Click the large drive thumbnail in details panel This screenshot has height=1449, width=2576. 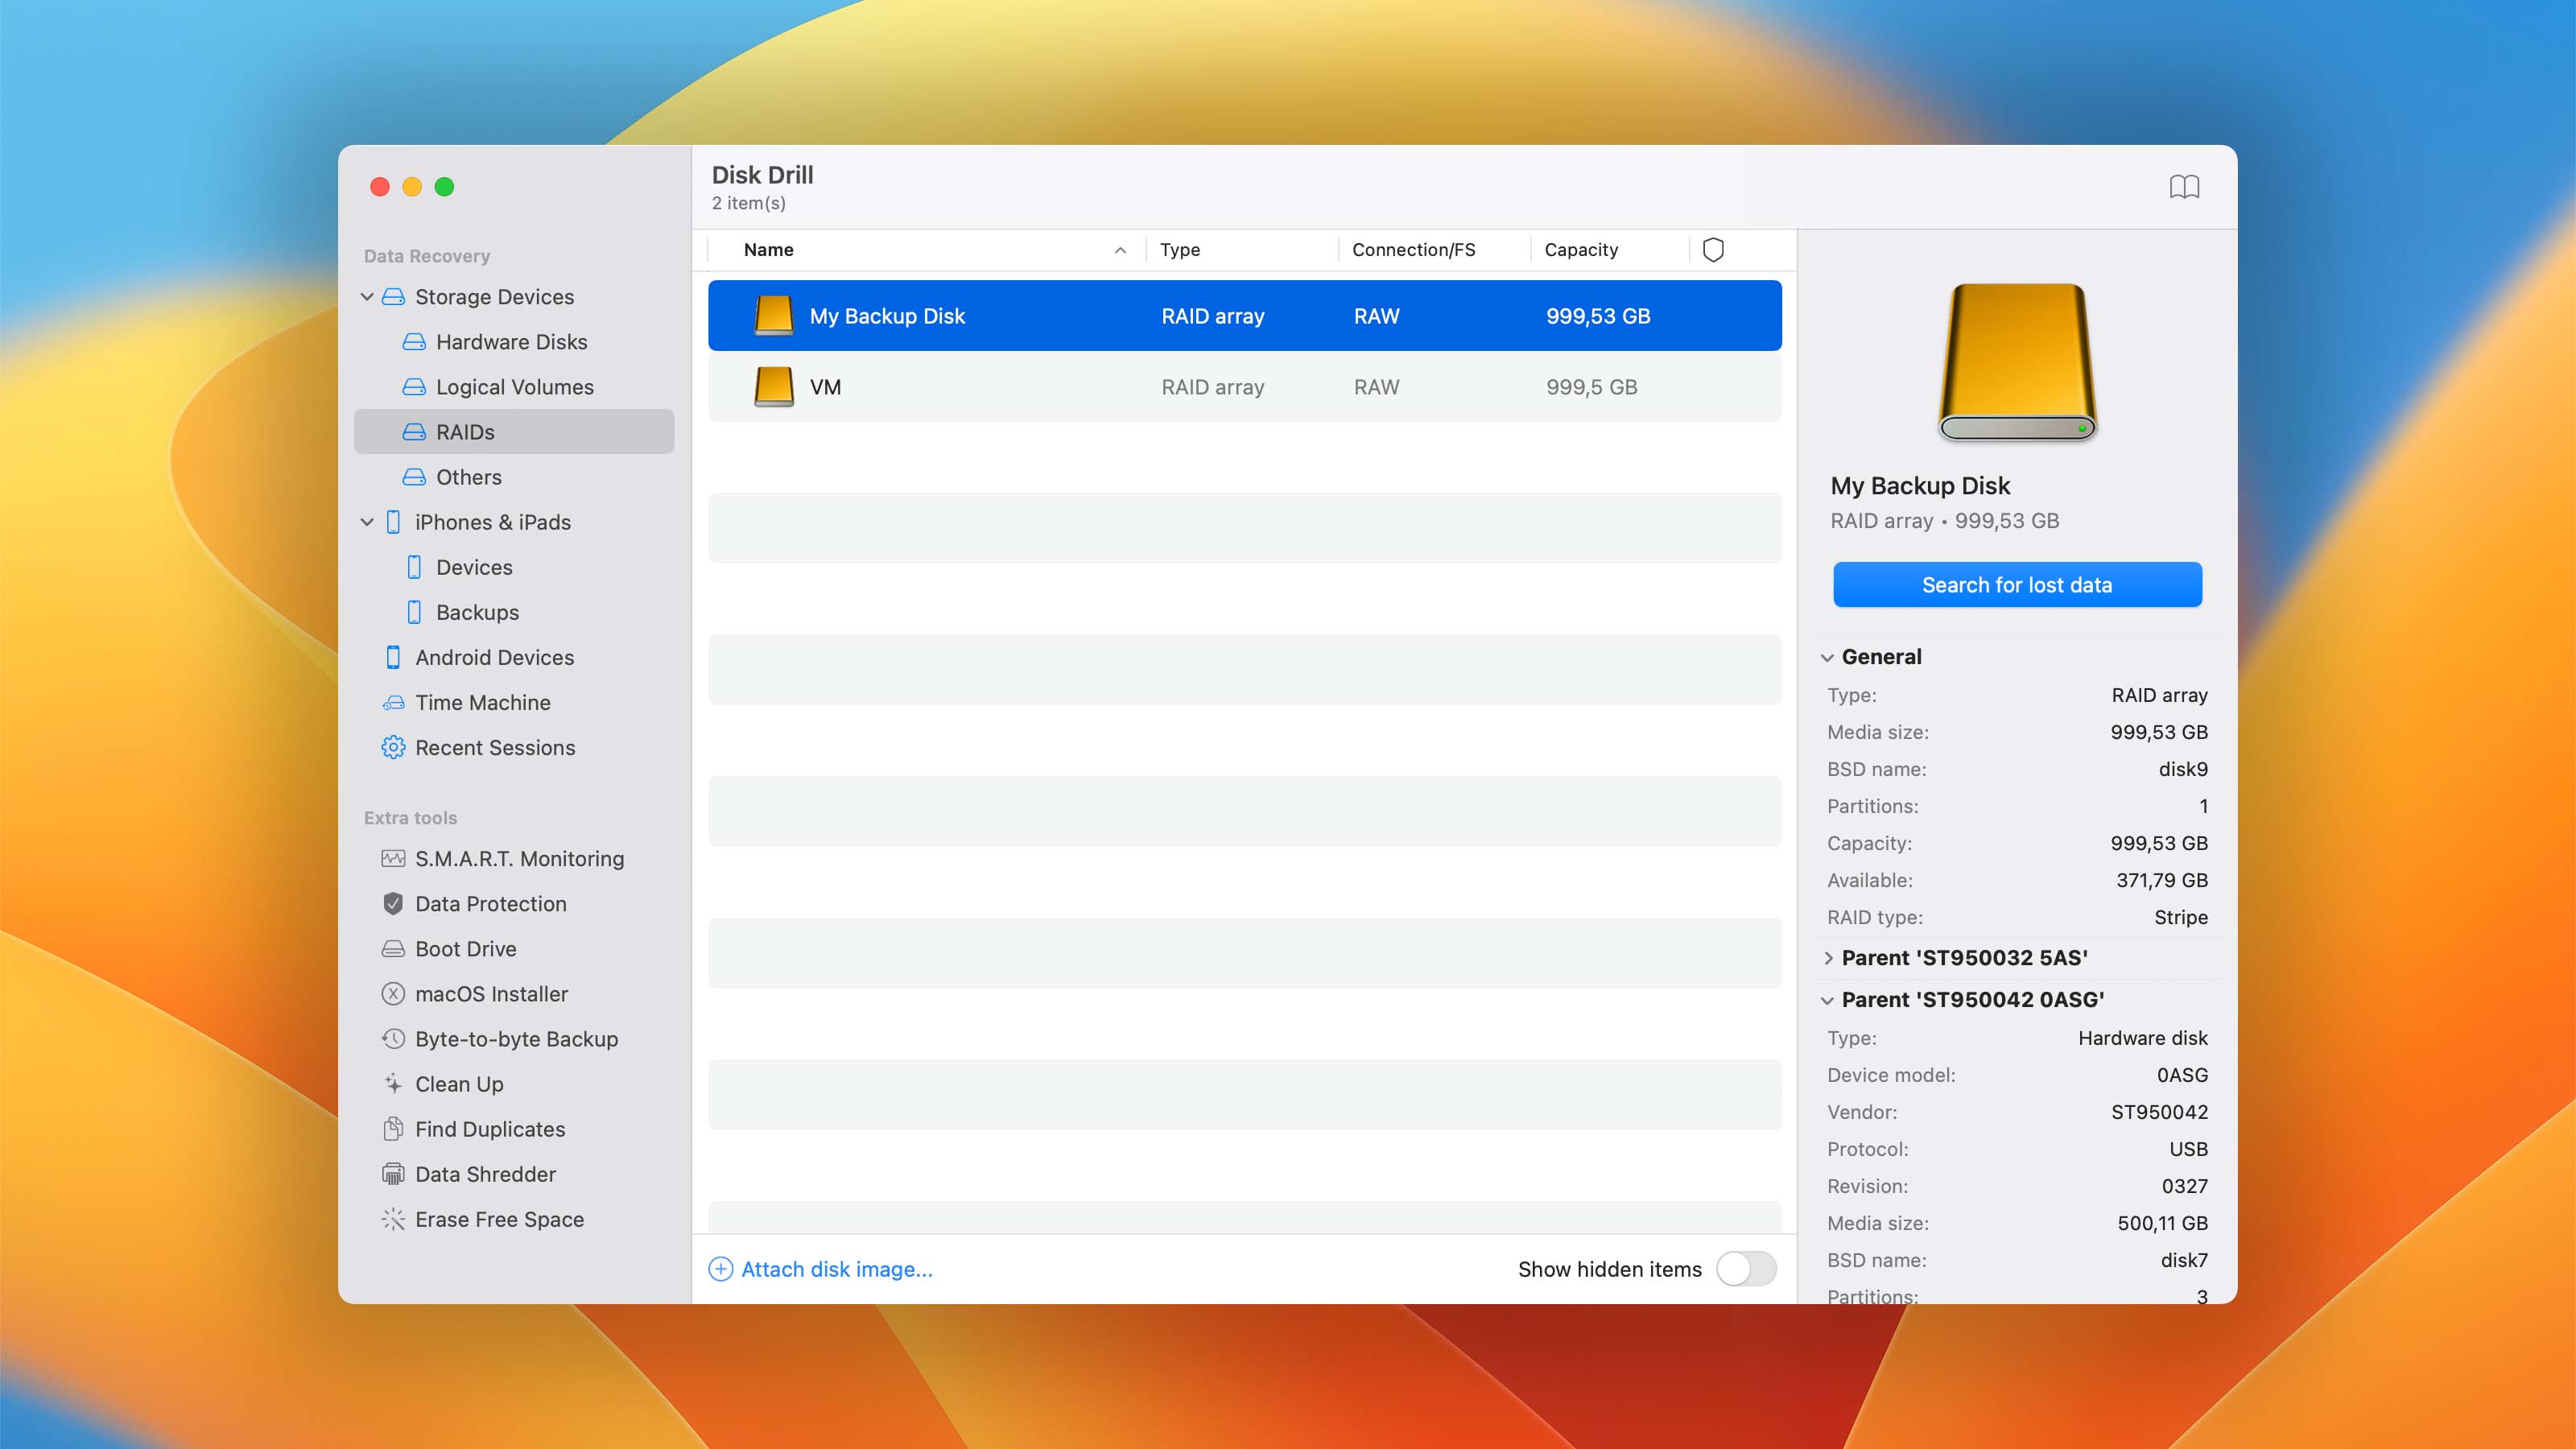coord(2017,362)
